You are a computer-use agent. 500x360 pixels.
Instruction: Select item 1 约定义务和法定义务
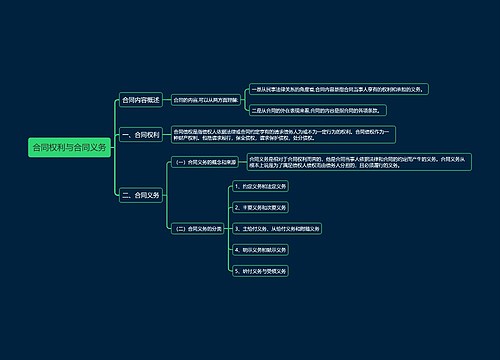click(260, 186)
